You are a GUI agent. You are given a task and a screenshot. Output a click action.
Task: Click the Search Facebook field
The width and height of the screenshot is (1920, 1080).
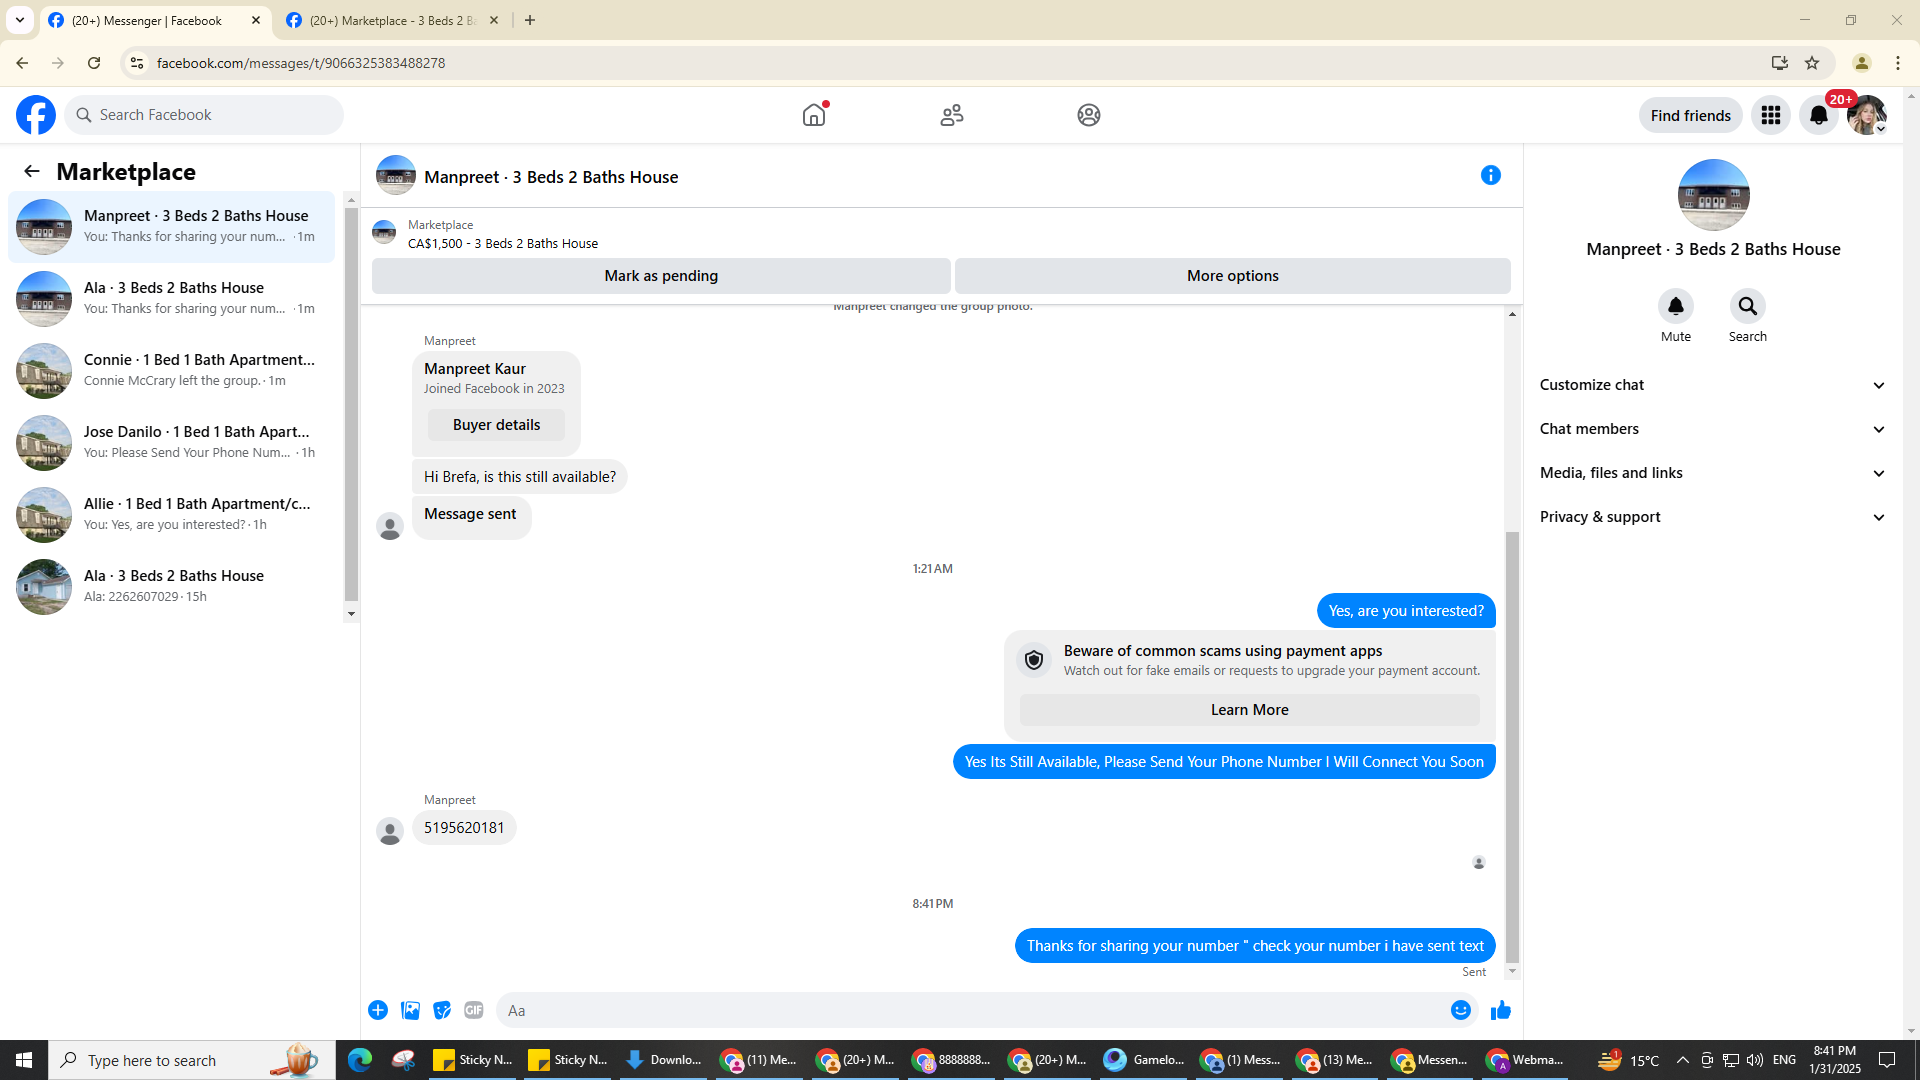coord(204,115)
